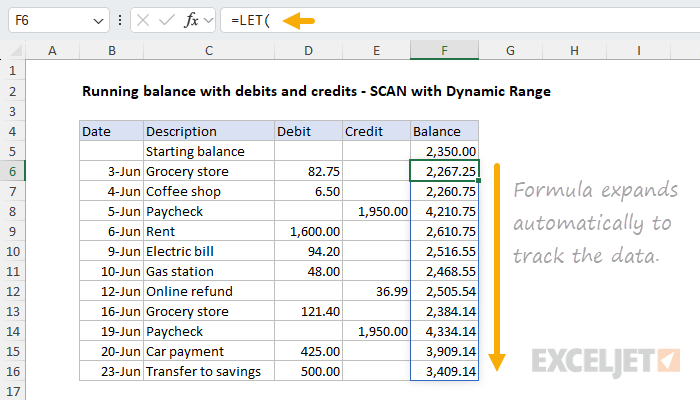The image size is (700, 400).
Task: Click the formula bar text =LET(
Action: coord(250,20)
